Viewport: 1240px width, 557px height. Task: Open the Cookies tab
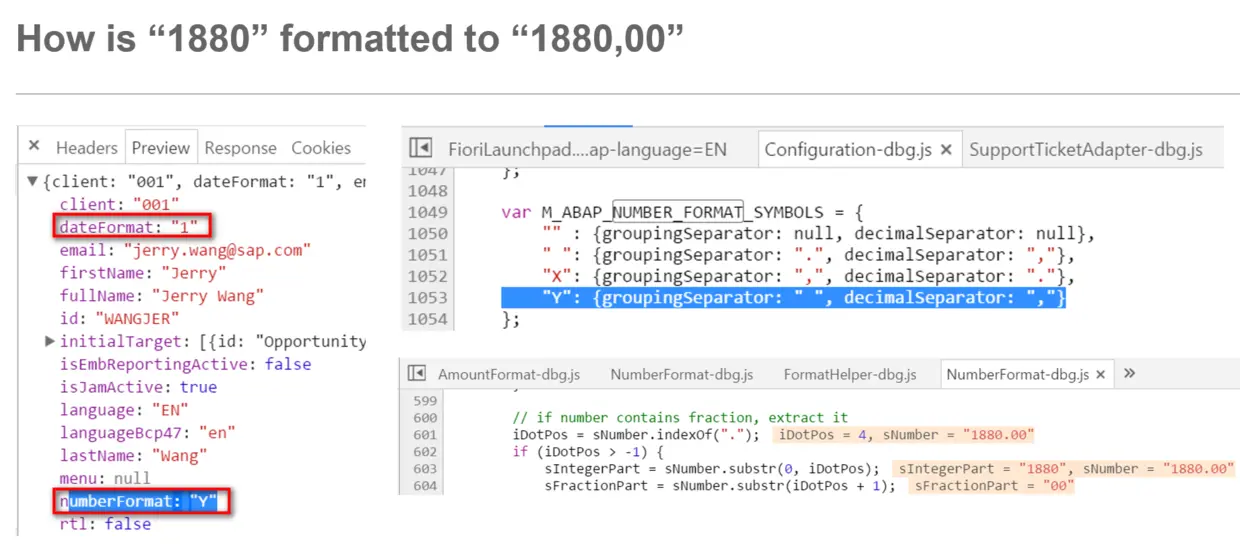coord(321,147)
